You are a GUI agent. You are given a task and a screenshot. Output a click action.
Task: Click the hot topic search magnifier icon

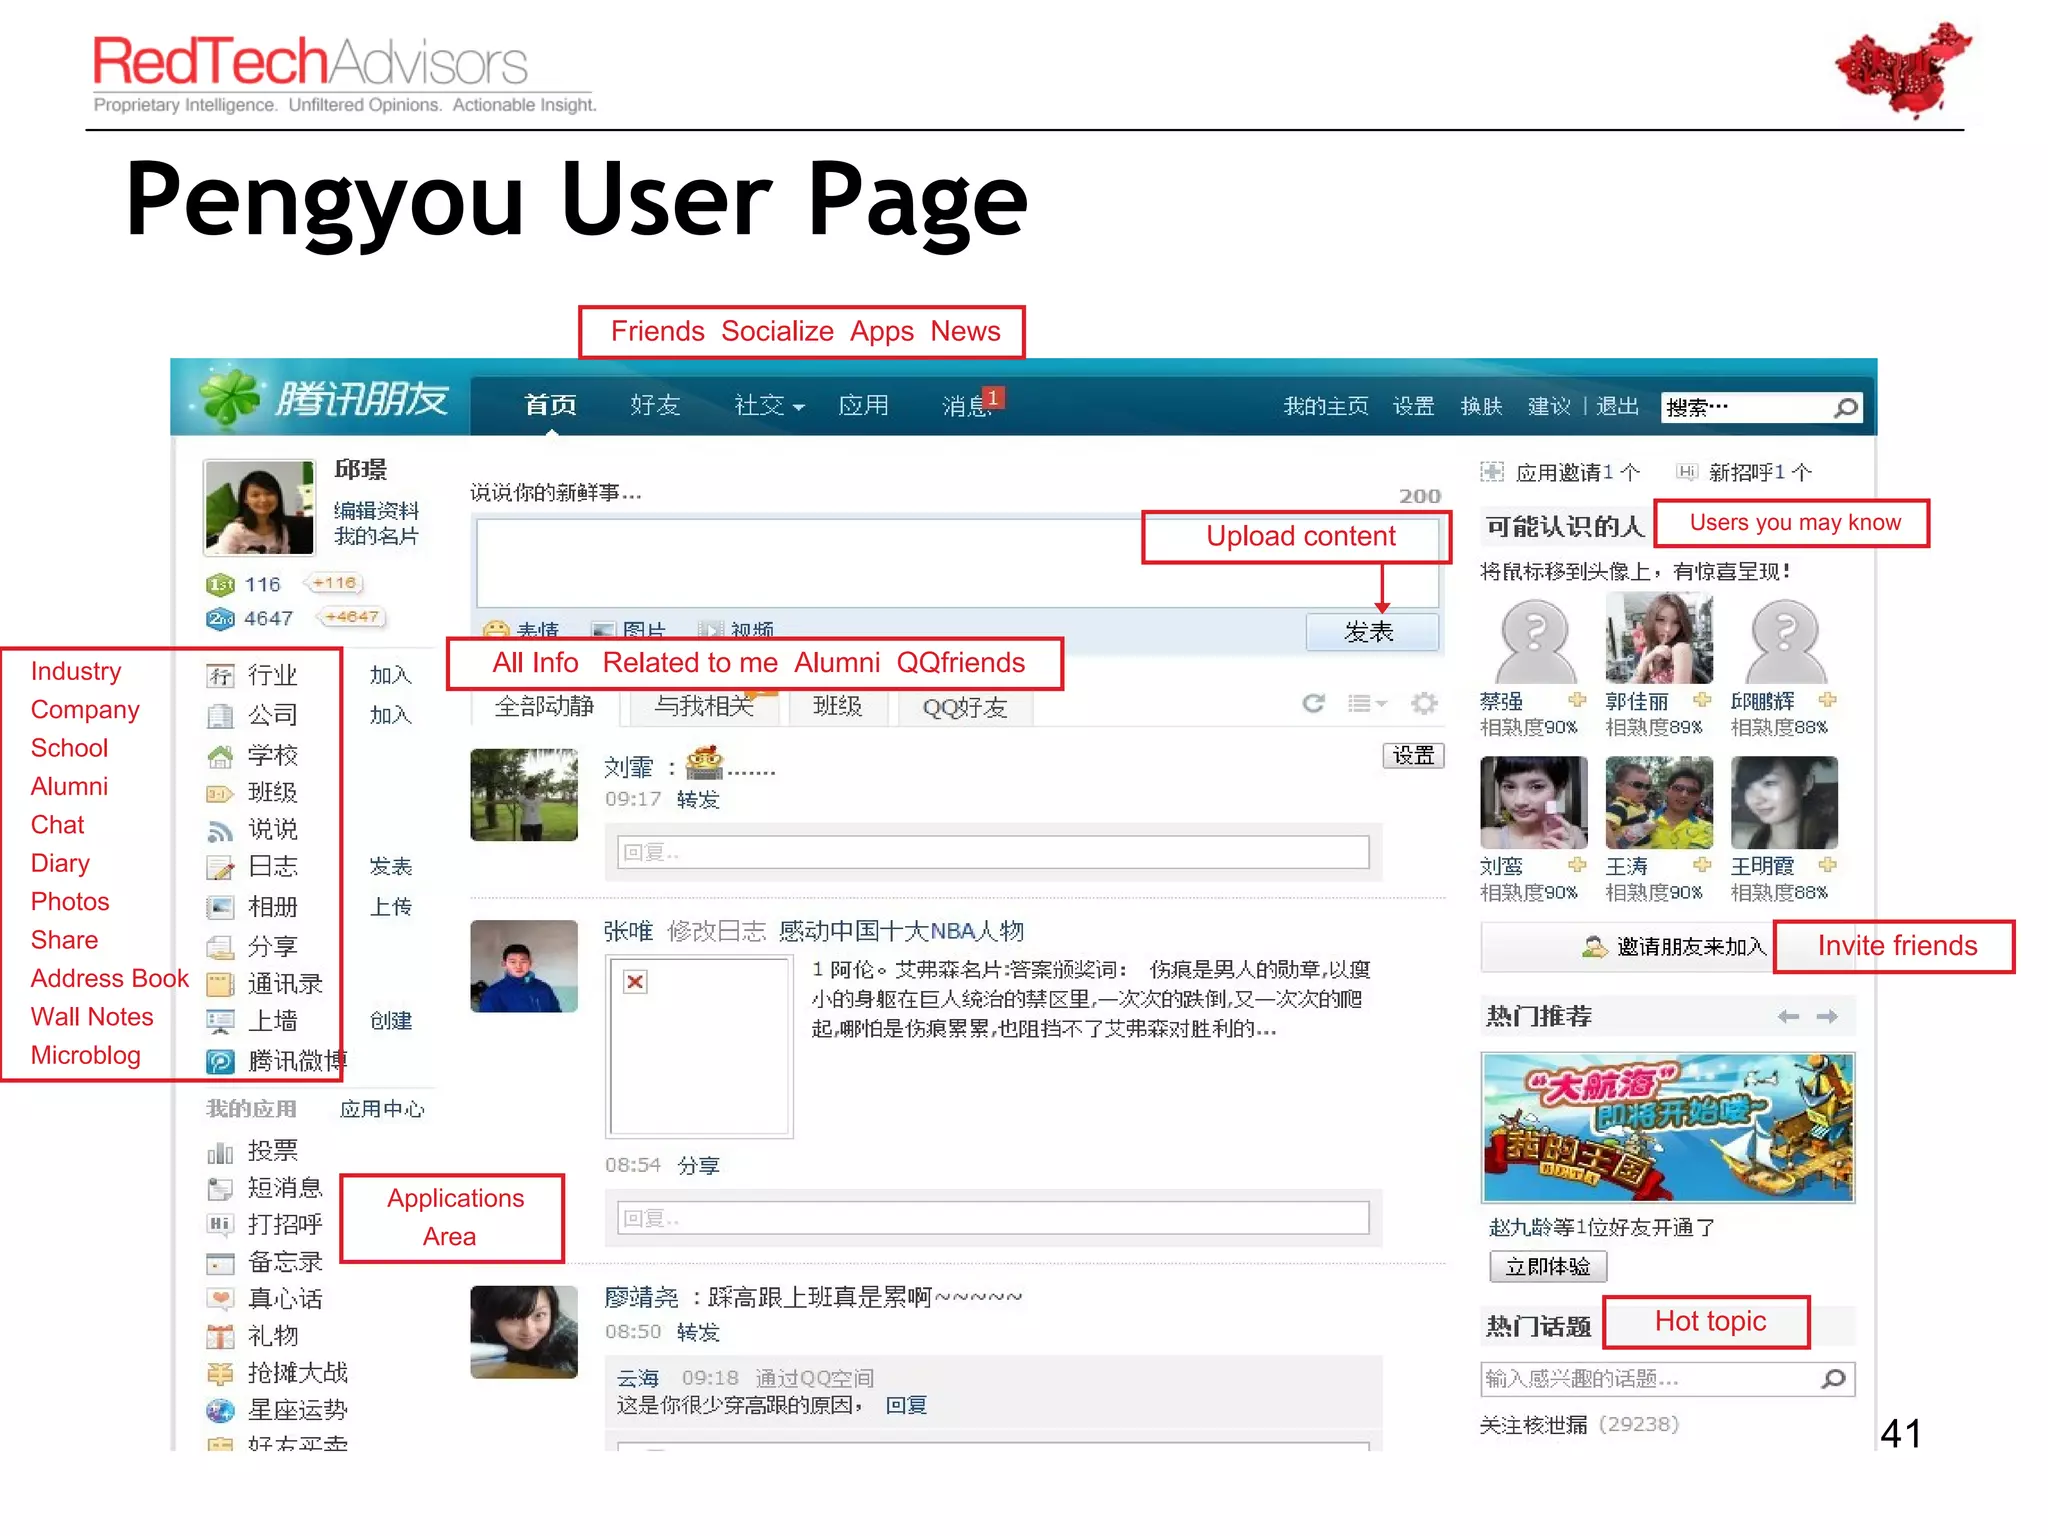tap(1833, 1379)
